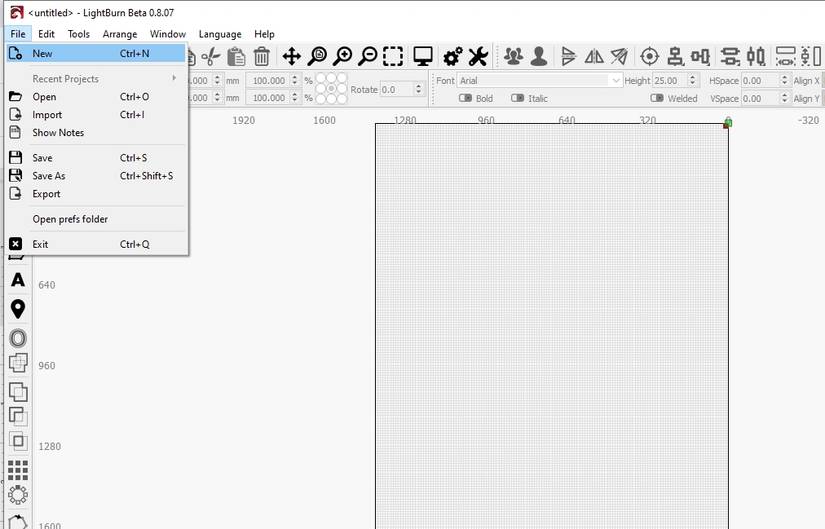Screen dimensions: 825x529
Task: Choose Import from the File menu
Action: pos(96,115)
